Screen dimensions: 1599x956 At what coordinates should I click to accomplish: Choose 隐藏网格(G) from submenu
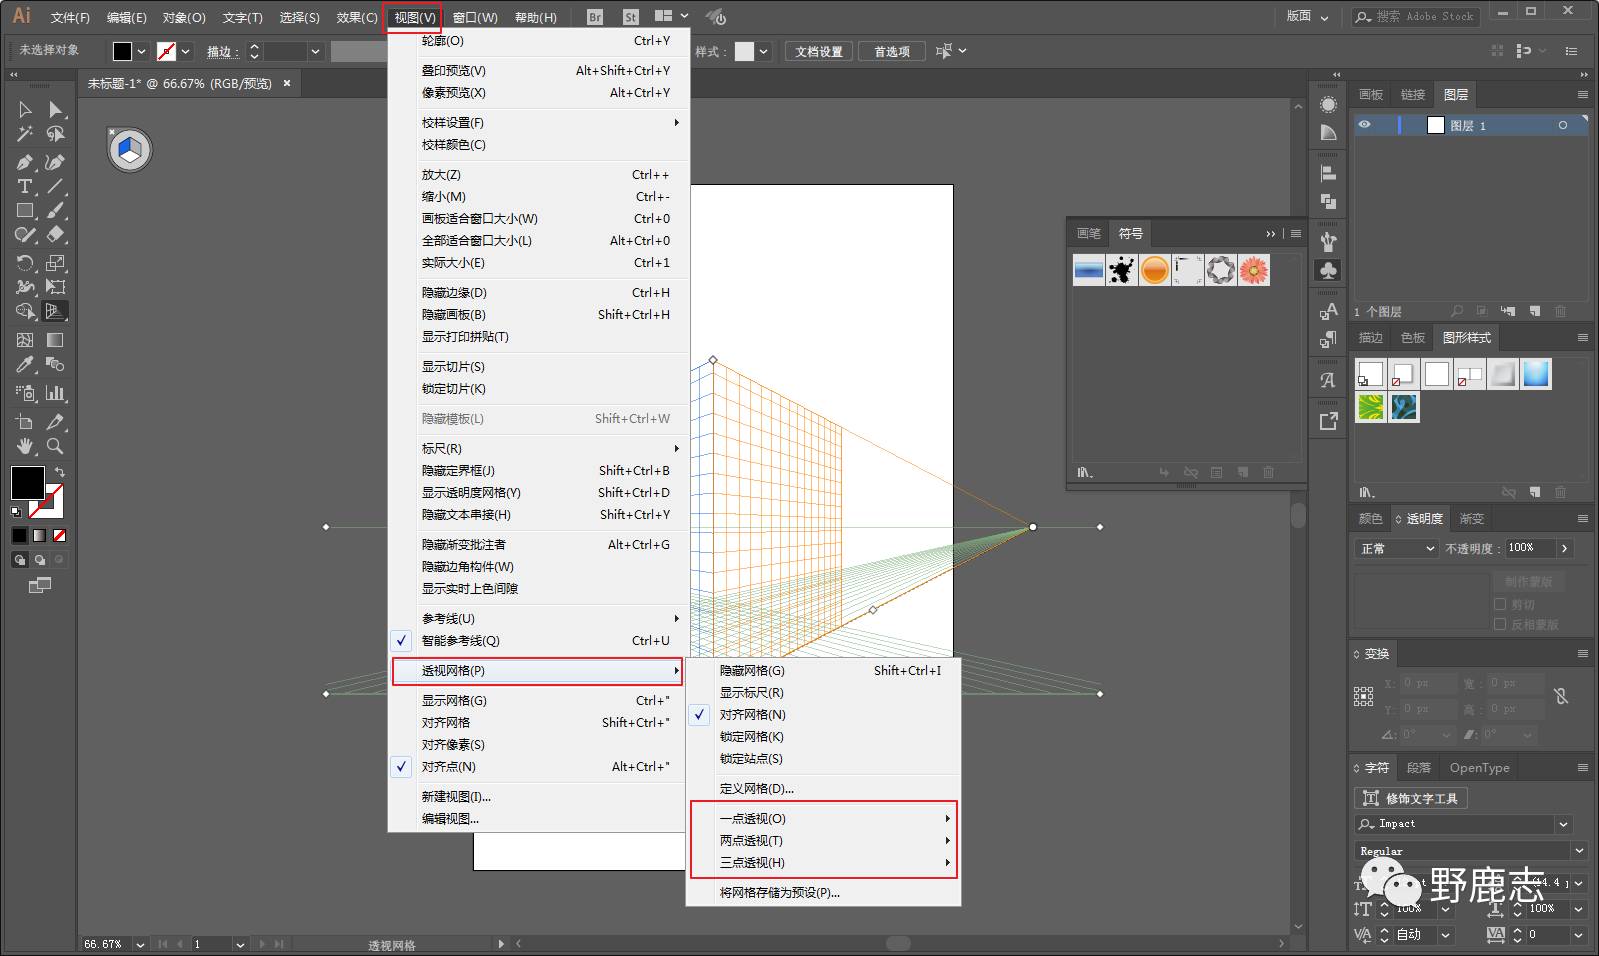(x=752, y=671)
